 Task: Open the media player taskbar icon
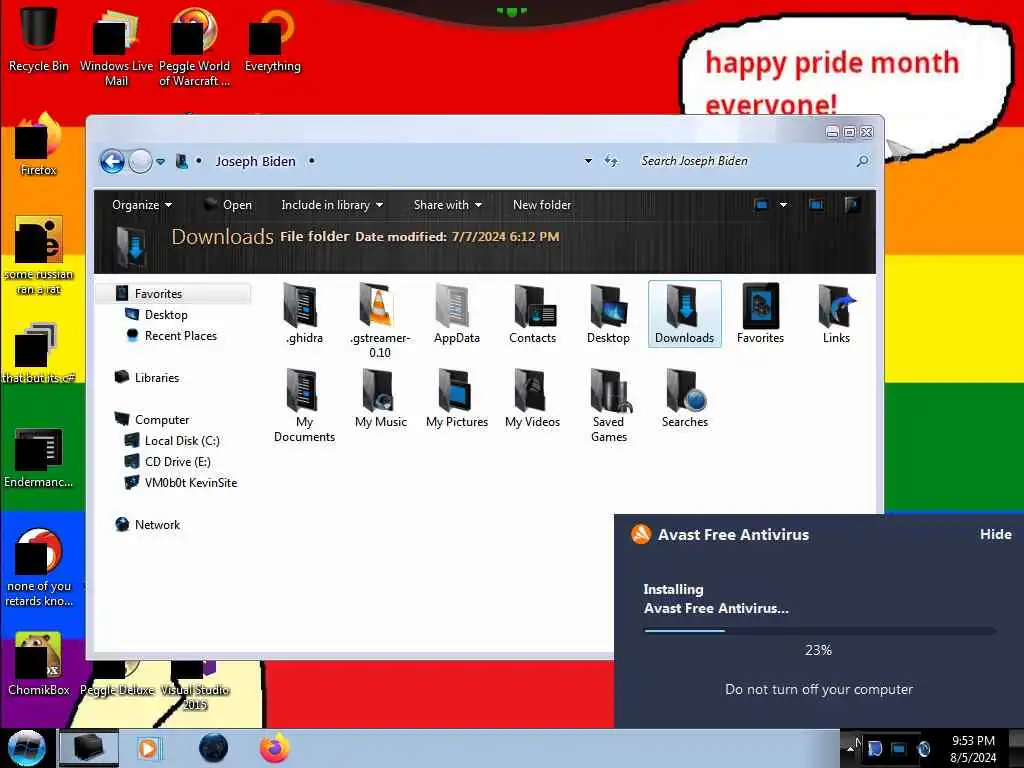(x=149, y=748)
